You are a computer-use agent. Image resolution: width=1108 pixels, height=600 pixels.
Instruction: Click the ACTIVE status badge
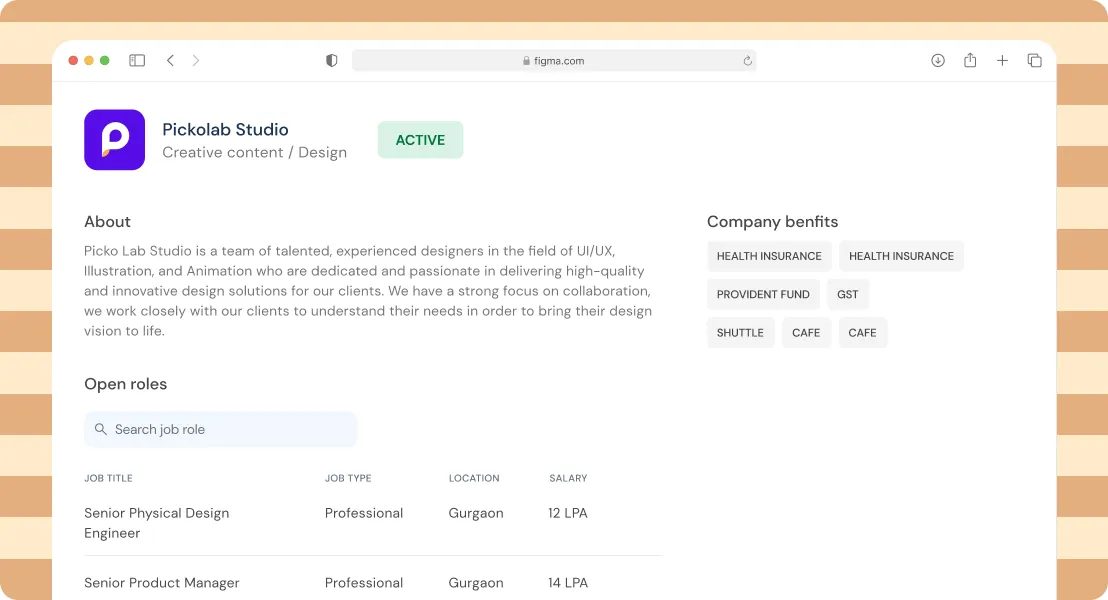(x=420, y=139)
